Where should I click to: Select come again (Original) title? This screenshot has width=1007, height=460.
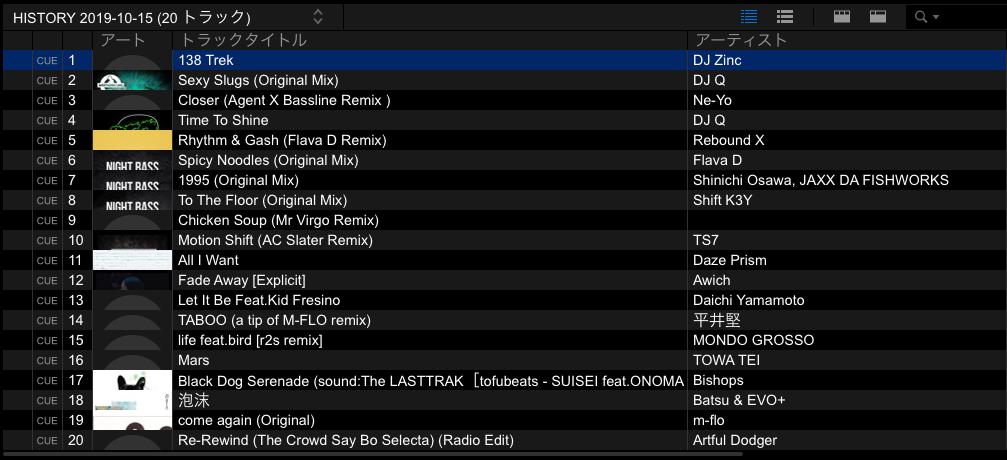point(246,420)
